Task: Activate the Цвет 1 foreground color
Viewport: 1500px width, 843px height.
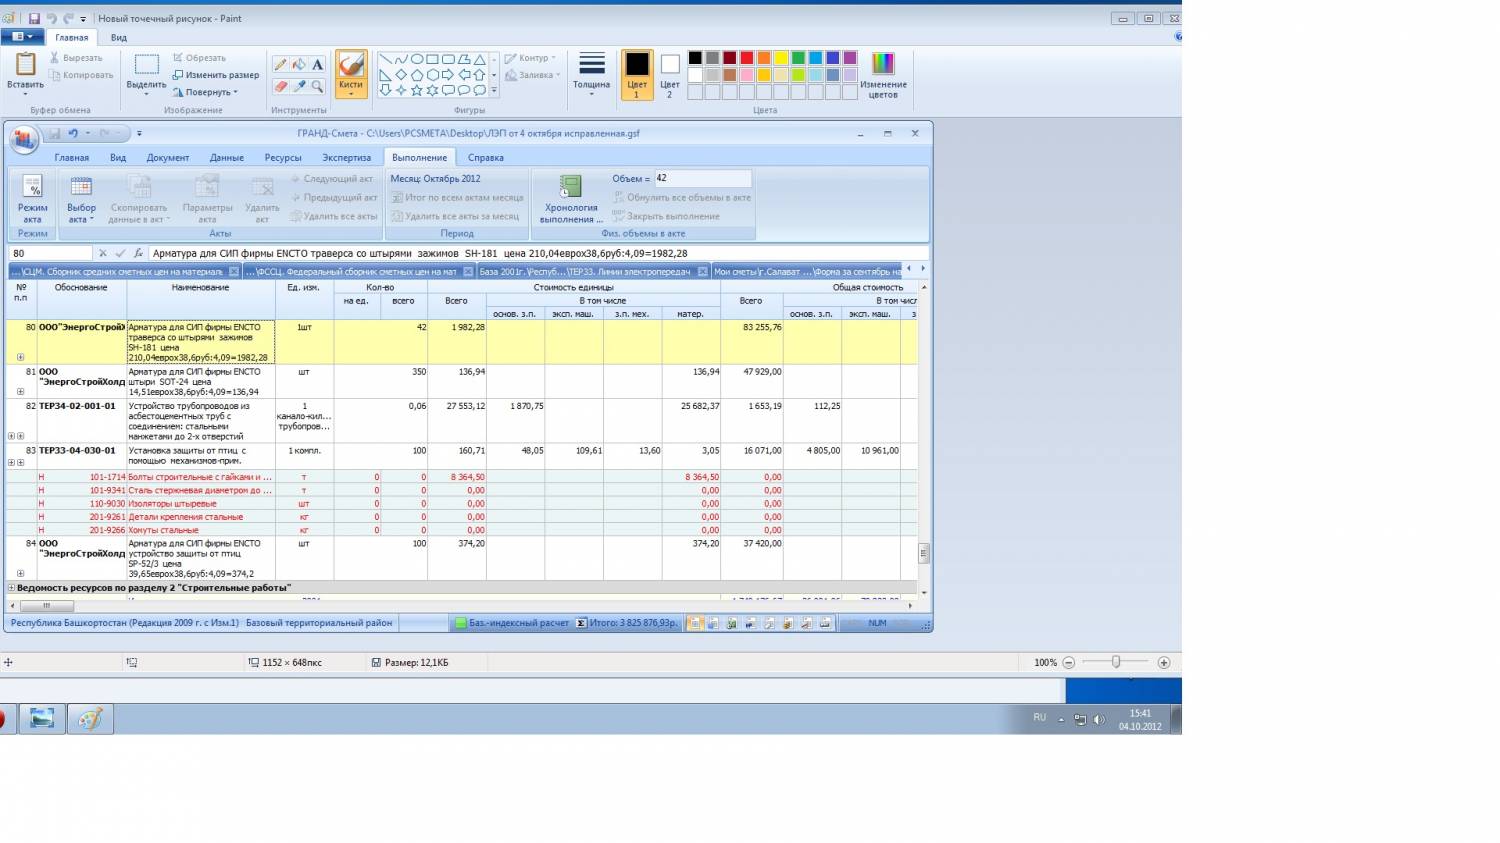Action: click(x=637, y=75)
